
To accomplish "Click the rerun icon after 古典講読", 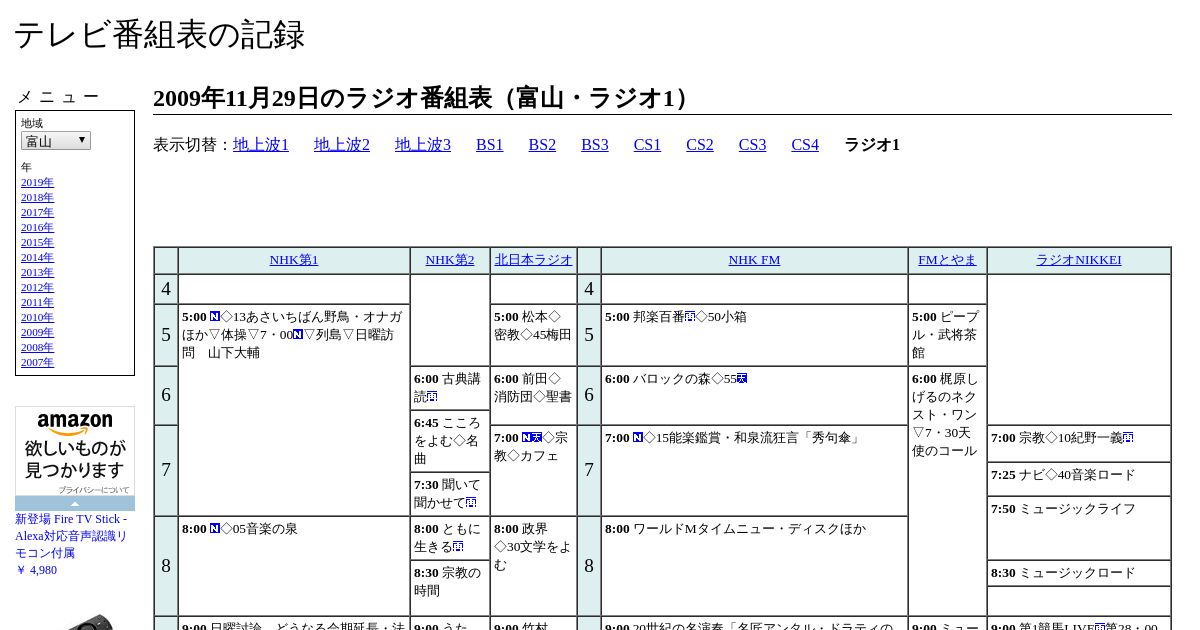I will coord(432,397).
